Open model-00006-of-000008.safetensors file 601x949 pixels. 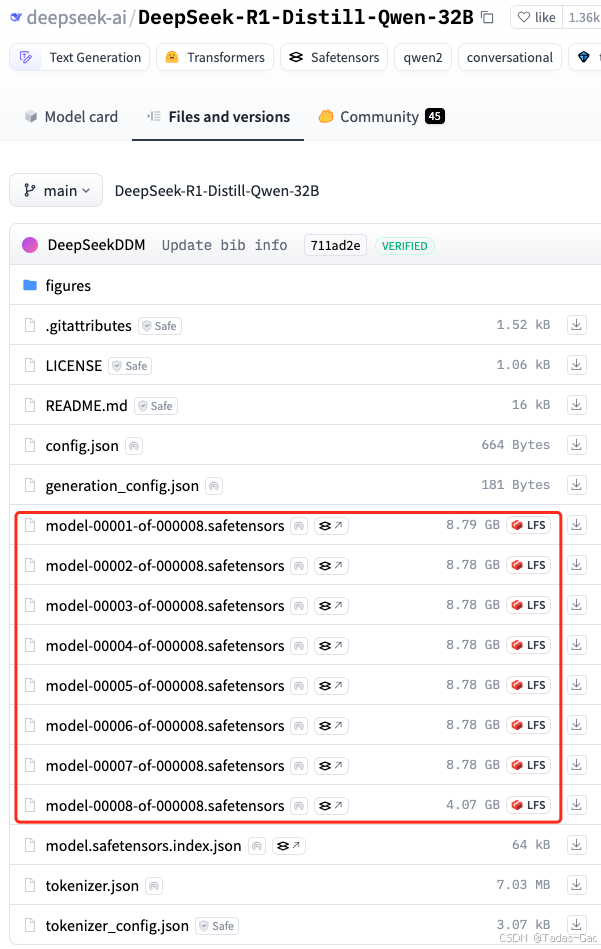pyautogui.click(x=165, y=726)
